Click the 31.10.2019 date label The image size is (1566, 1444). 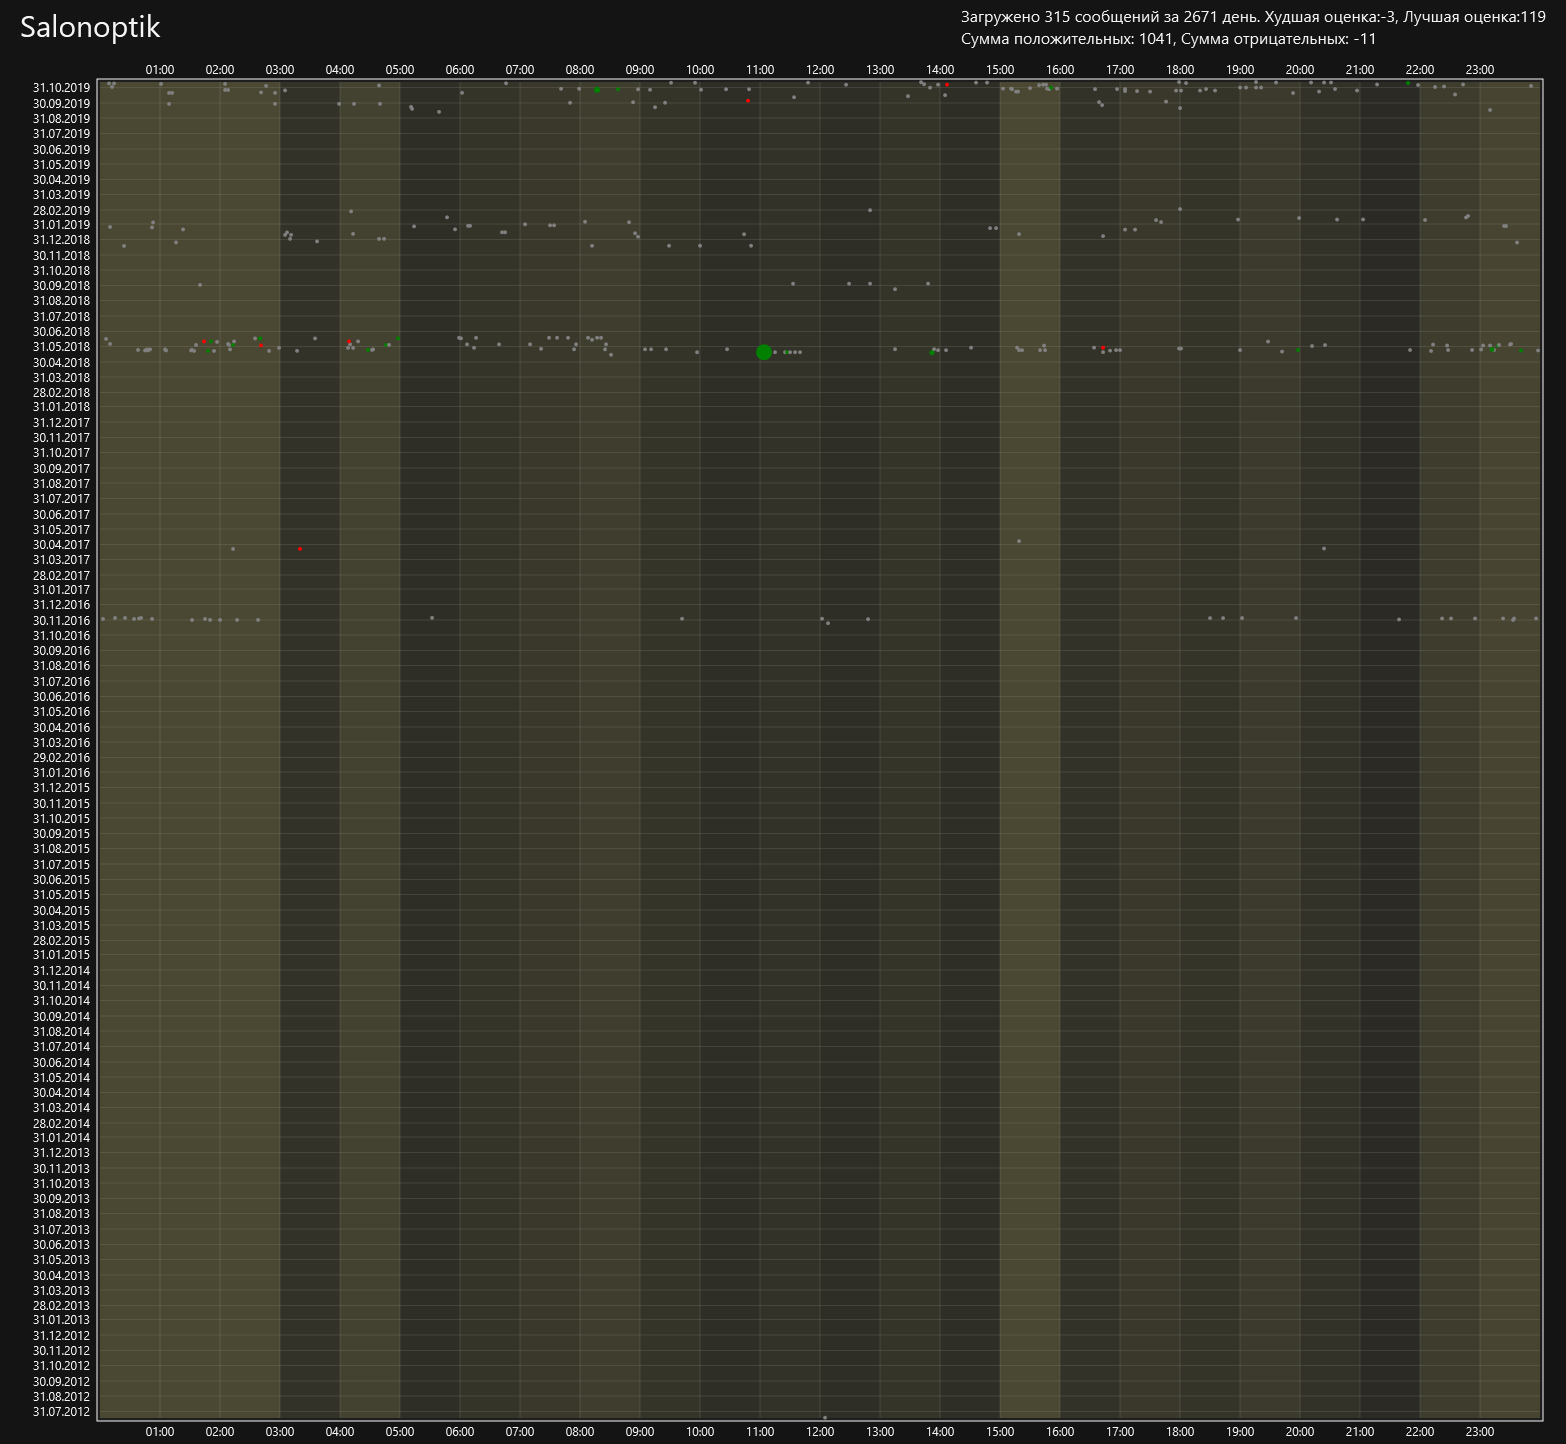coord(61,88)
